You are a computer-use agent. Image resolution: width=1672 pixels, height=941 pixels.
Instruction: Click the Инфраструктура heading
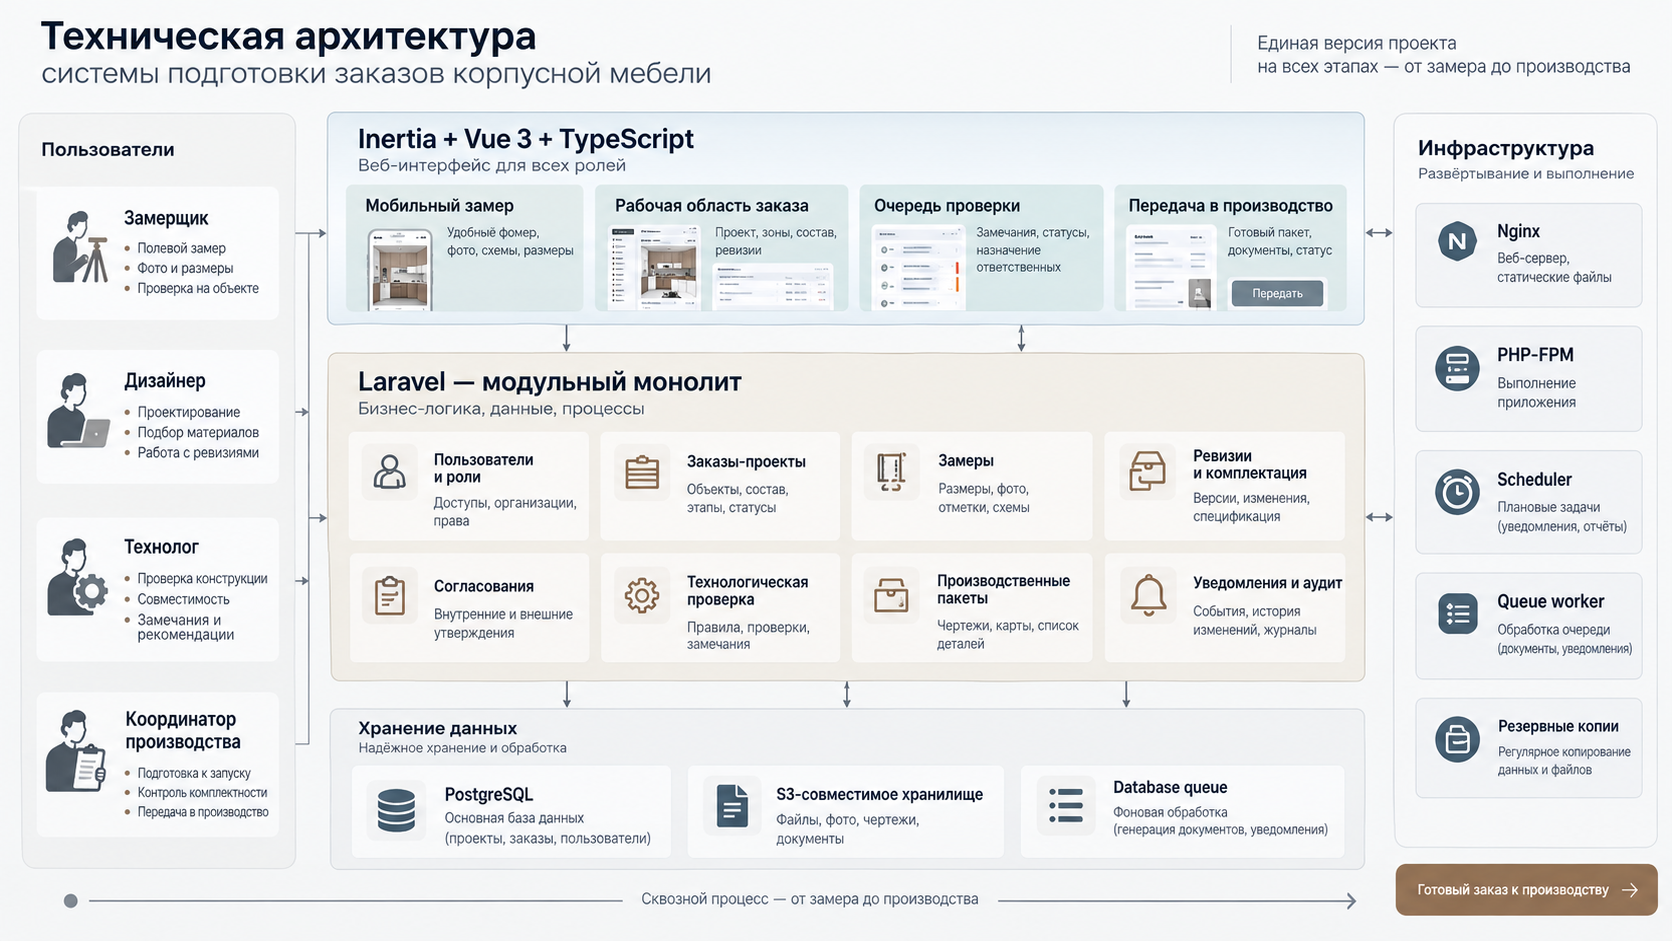point(1506,148)
